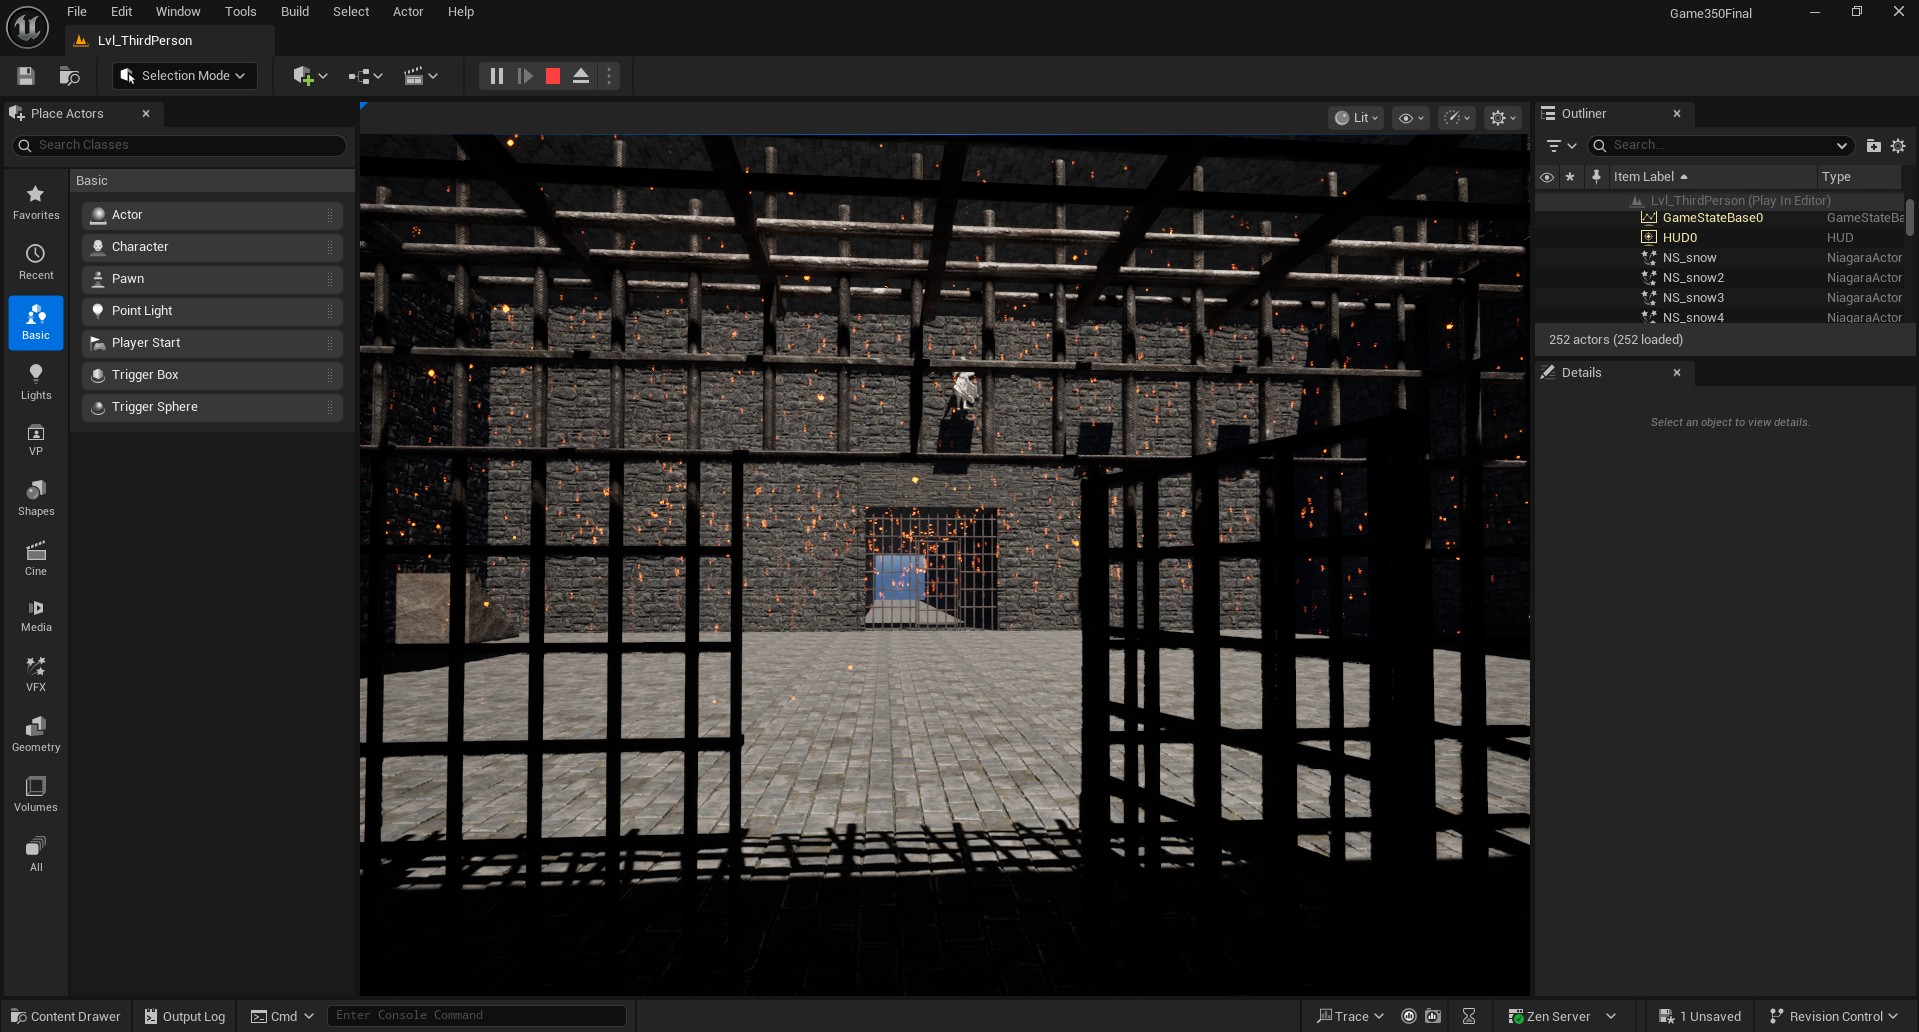Pause the play-in-editor simulation

(x=496, y=76)
